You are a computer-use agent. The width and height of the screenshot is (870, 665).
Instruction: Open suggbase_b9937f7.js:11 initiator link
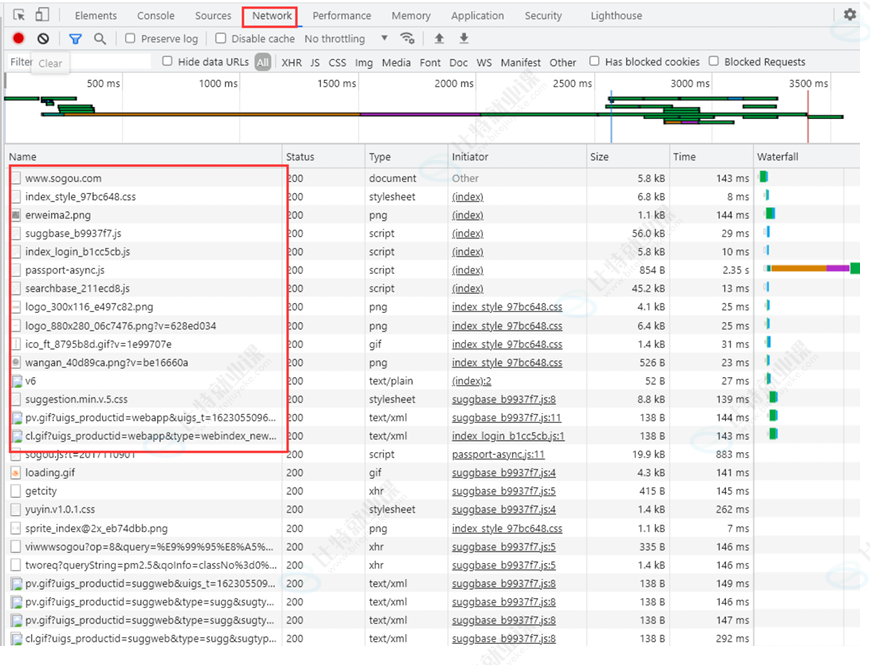(x=506, y=418)
